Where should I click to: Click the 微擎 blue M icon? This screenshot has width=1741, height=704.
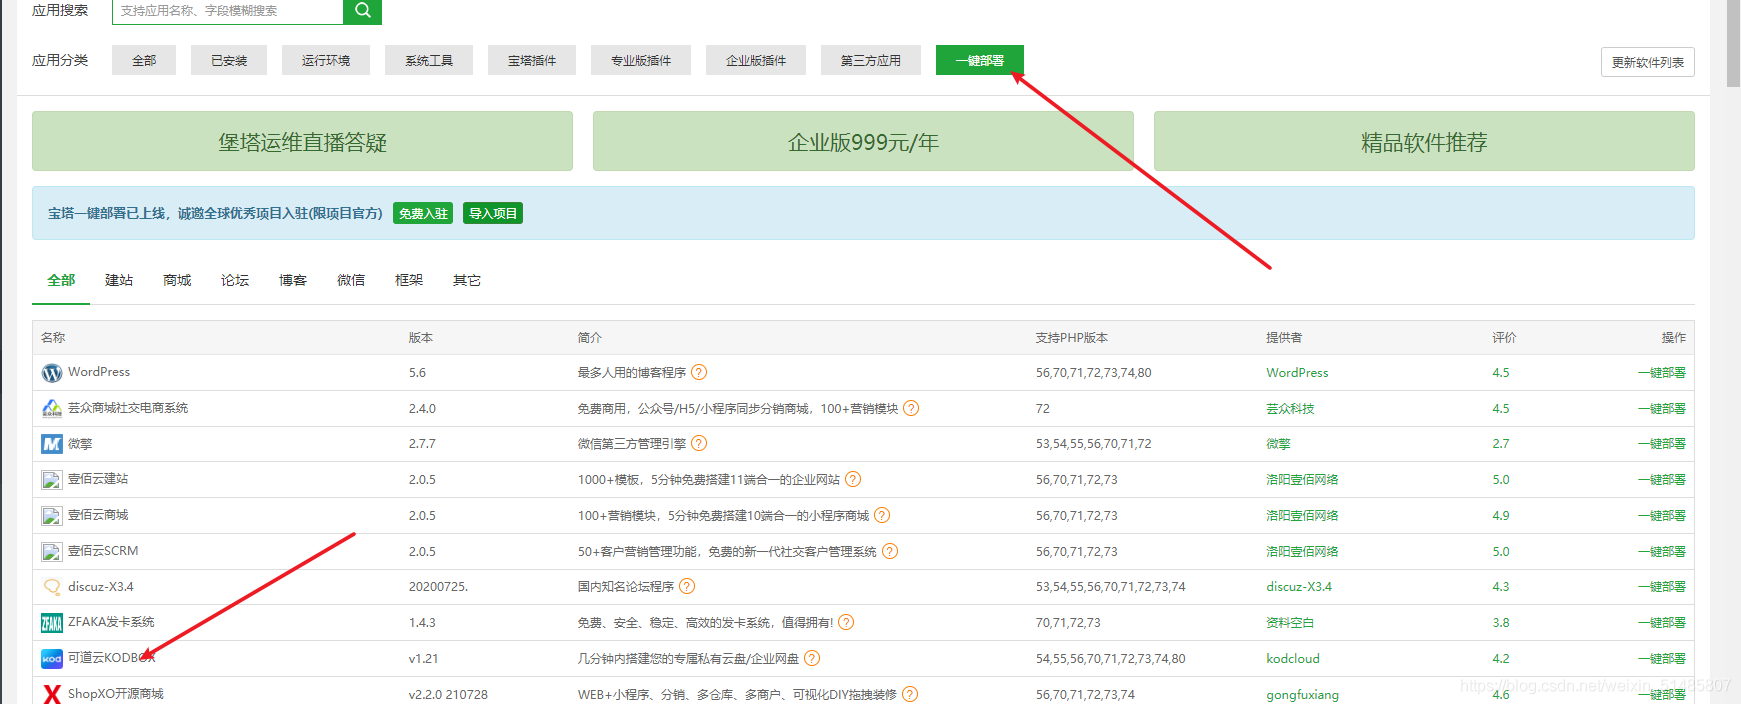point(52,444)
